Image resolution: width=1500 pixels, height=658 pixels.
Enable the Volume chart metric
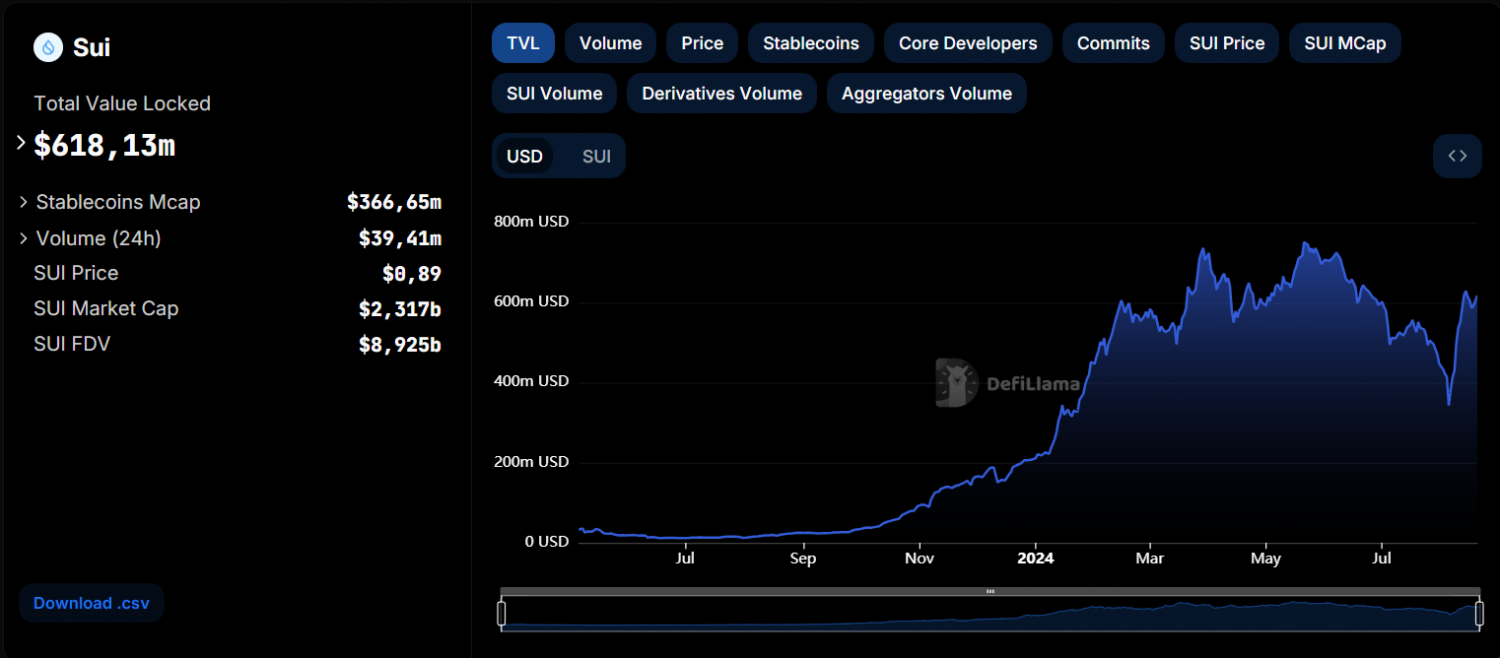(x=610, y=43)
